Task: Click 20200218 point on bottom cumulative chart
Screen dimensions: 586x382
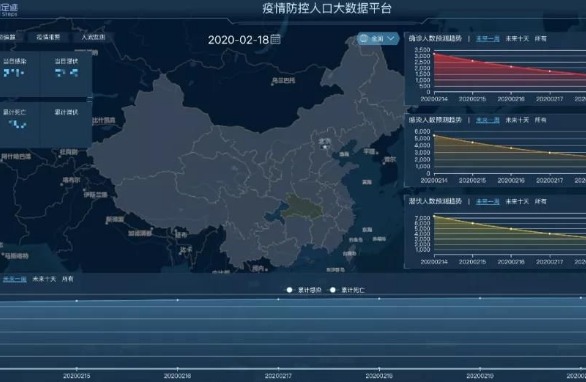Action: coord(379,299)
